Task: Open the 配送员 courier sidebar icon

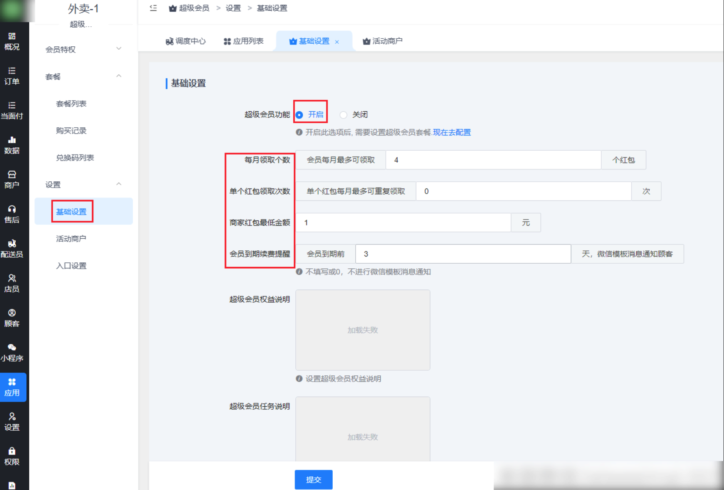Action: (x=12, y=248)
